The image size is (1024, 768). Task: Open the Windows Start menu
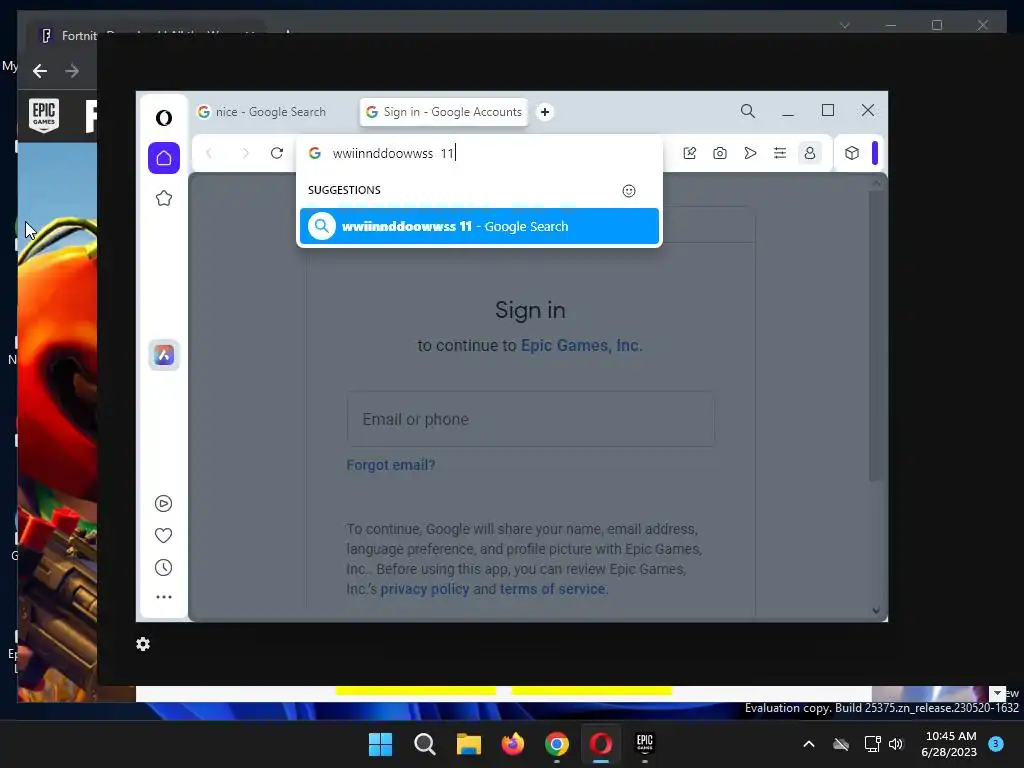point(380,744)
